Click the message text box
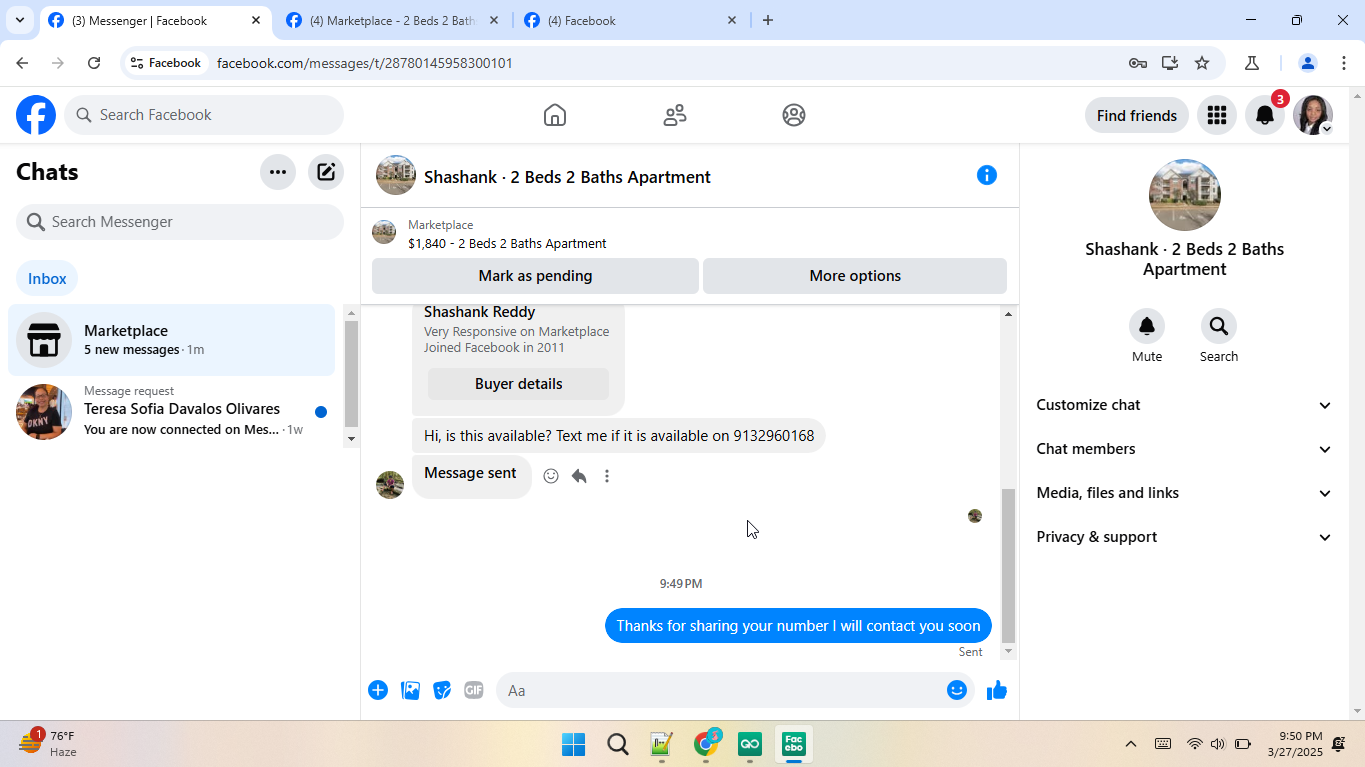Image resolution: width=1365 pixels, height=767 pixels. click(x=736, y=690)
